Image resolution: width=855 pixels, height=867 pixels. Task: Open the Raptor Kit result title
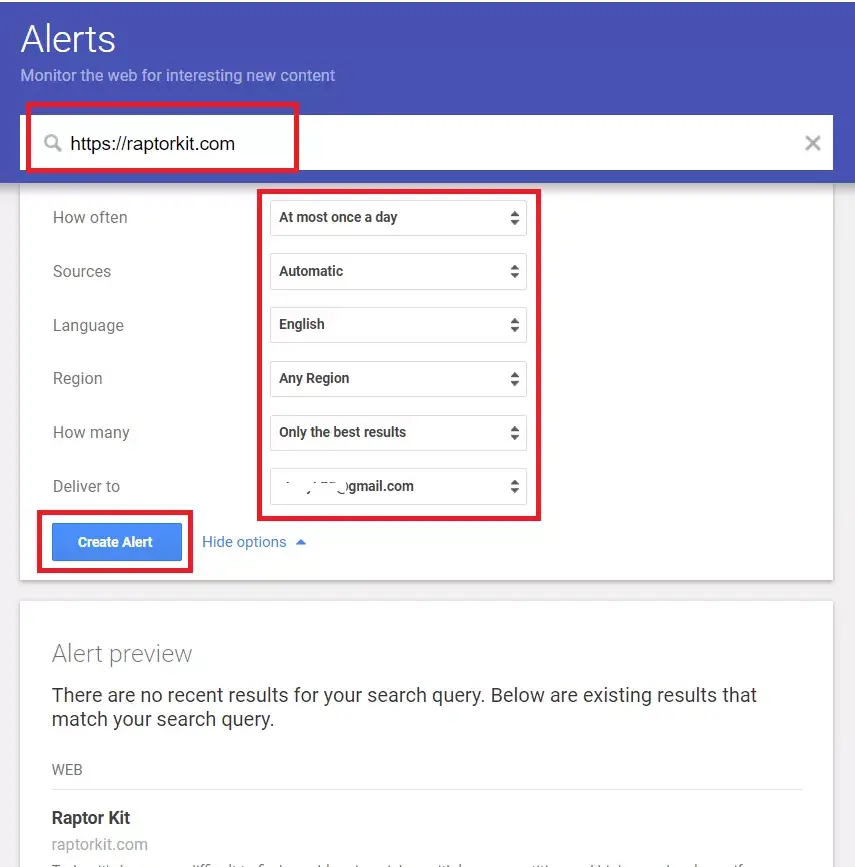(91, 818)
